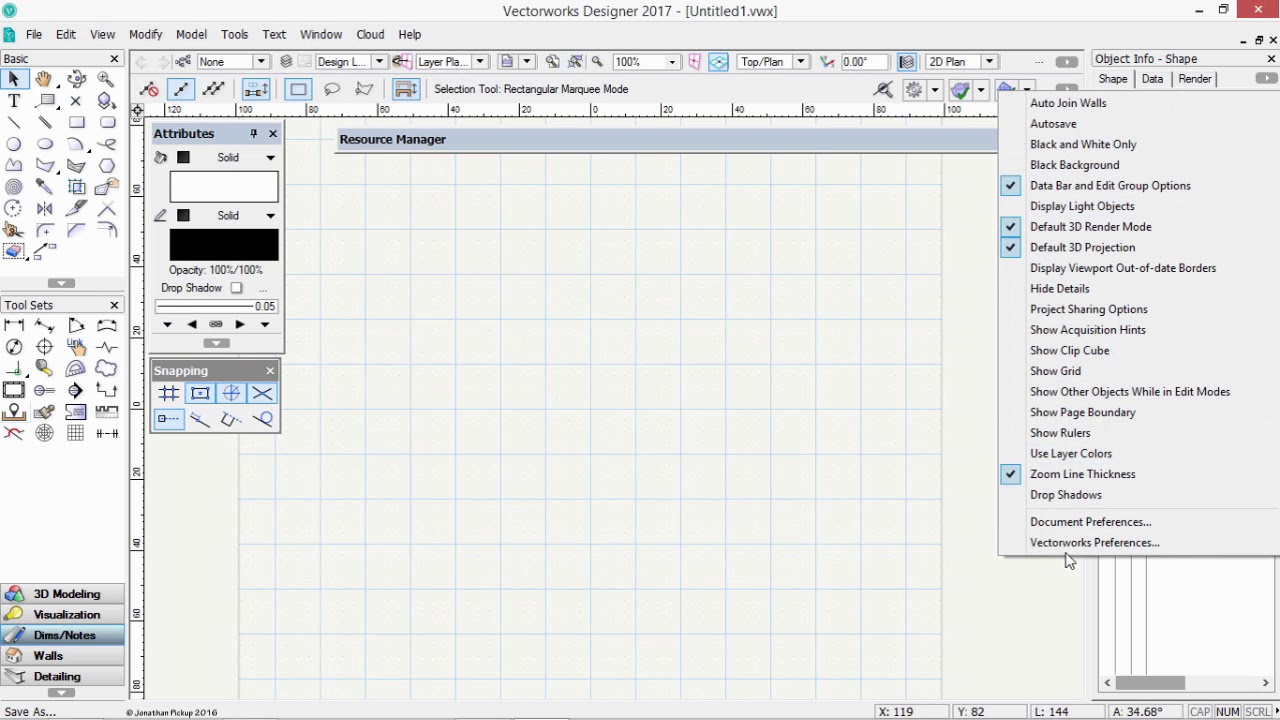Viewport: 1280px width, 720px height.
Task: Select the Selection arrow tool
Action: [14, 79]
